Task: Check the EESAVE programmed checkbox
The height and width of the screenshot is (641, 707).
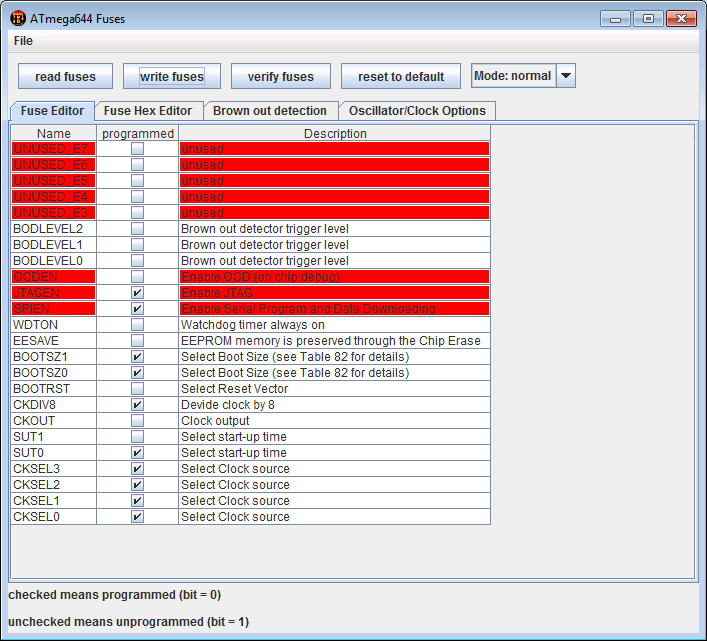Action: point(138,341)
